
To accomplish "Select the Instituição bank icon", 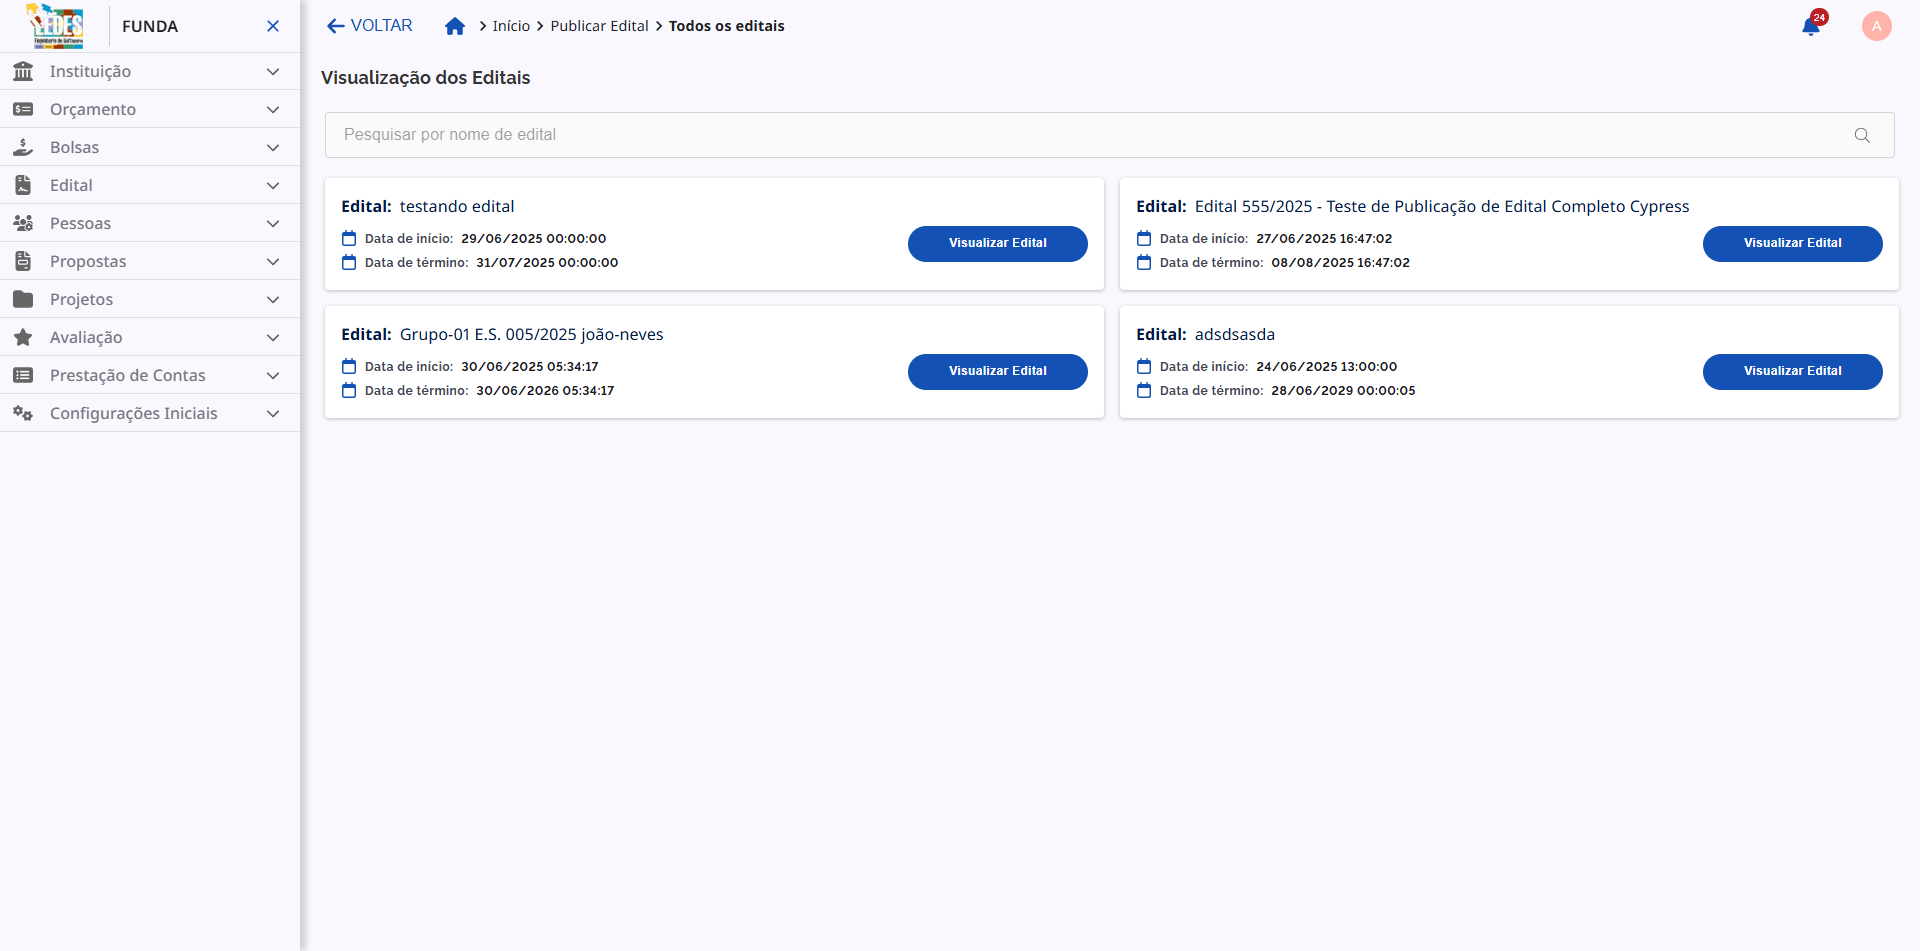I will pos(23,71).
